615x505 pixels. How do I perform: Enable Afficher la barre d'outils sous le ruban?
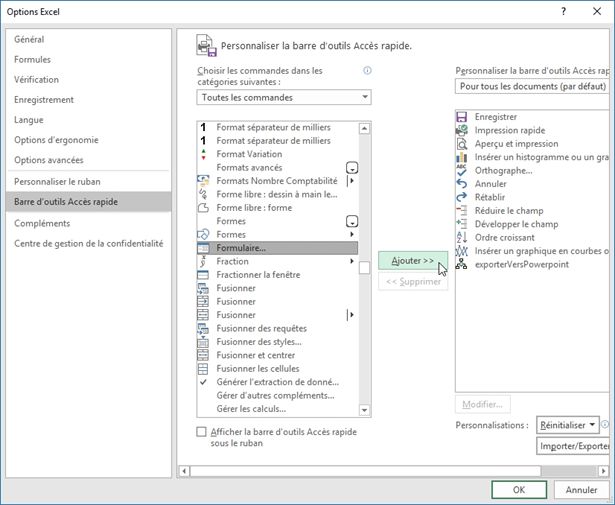pyautogui.click(x=201, y=432)
